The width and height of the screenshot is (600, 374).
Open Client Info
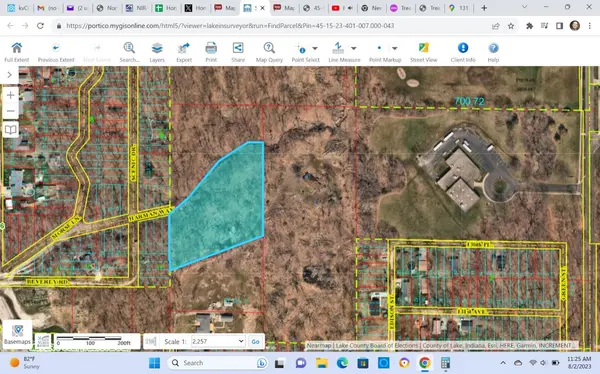tap(463, 52)
